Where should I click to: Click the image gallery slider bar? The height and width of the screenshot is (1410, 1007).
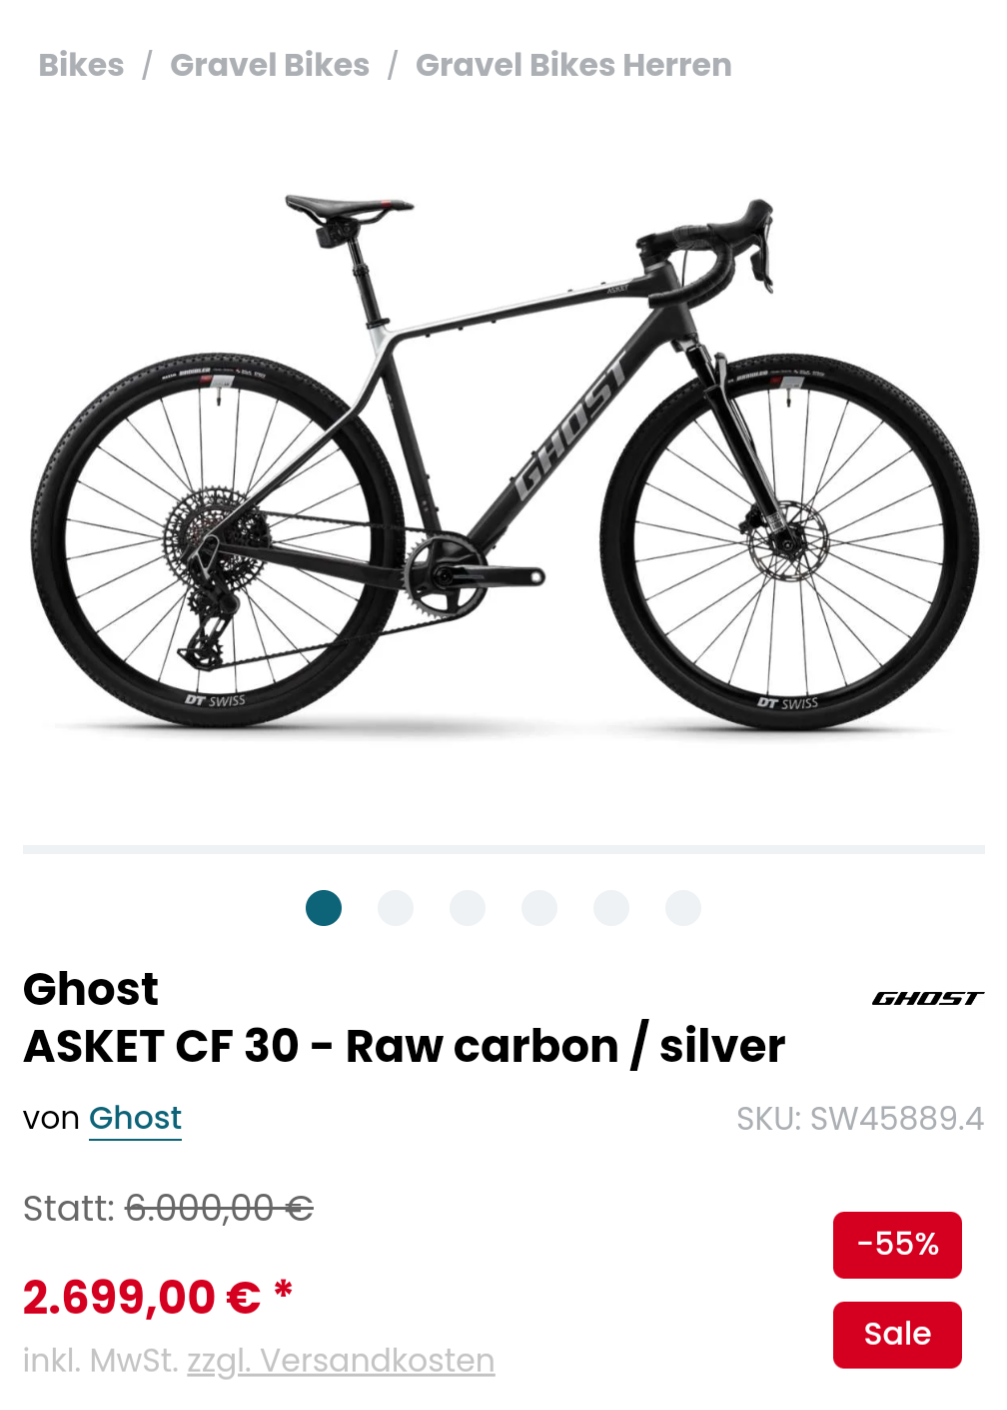tap(504, 849)
